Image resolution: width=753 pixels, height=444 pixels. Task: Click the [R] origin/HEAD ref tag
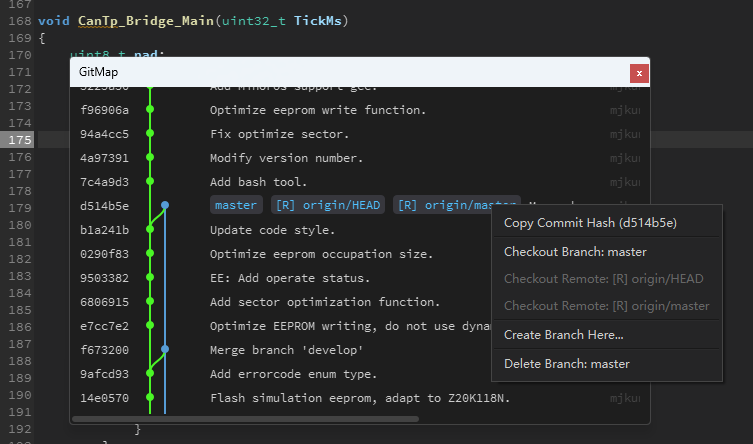coord(328,205)
